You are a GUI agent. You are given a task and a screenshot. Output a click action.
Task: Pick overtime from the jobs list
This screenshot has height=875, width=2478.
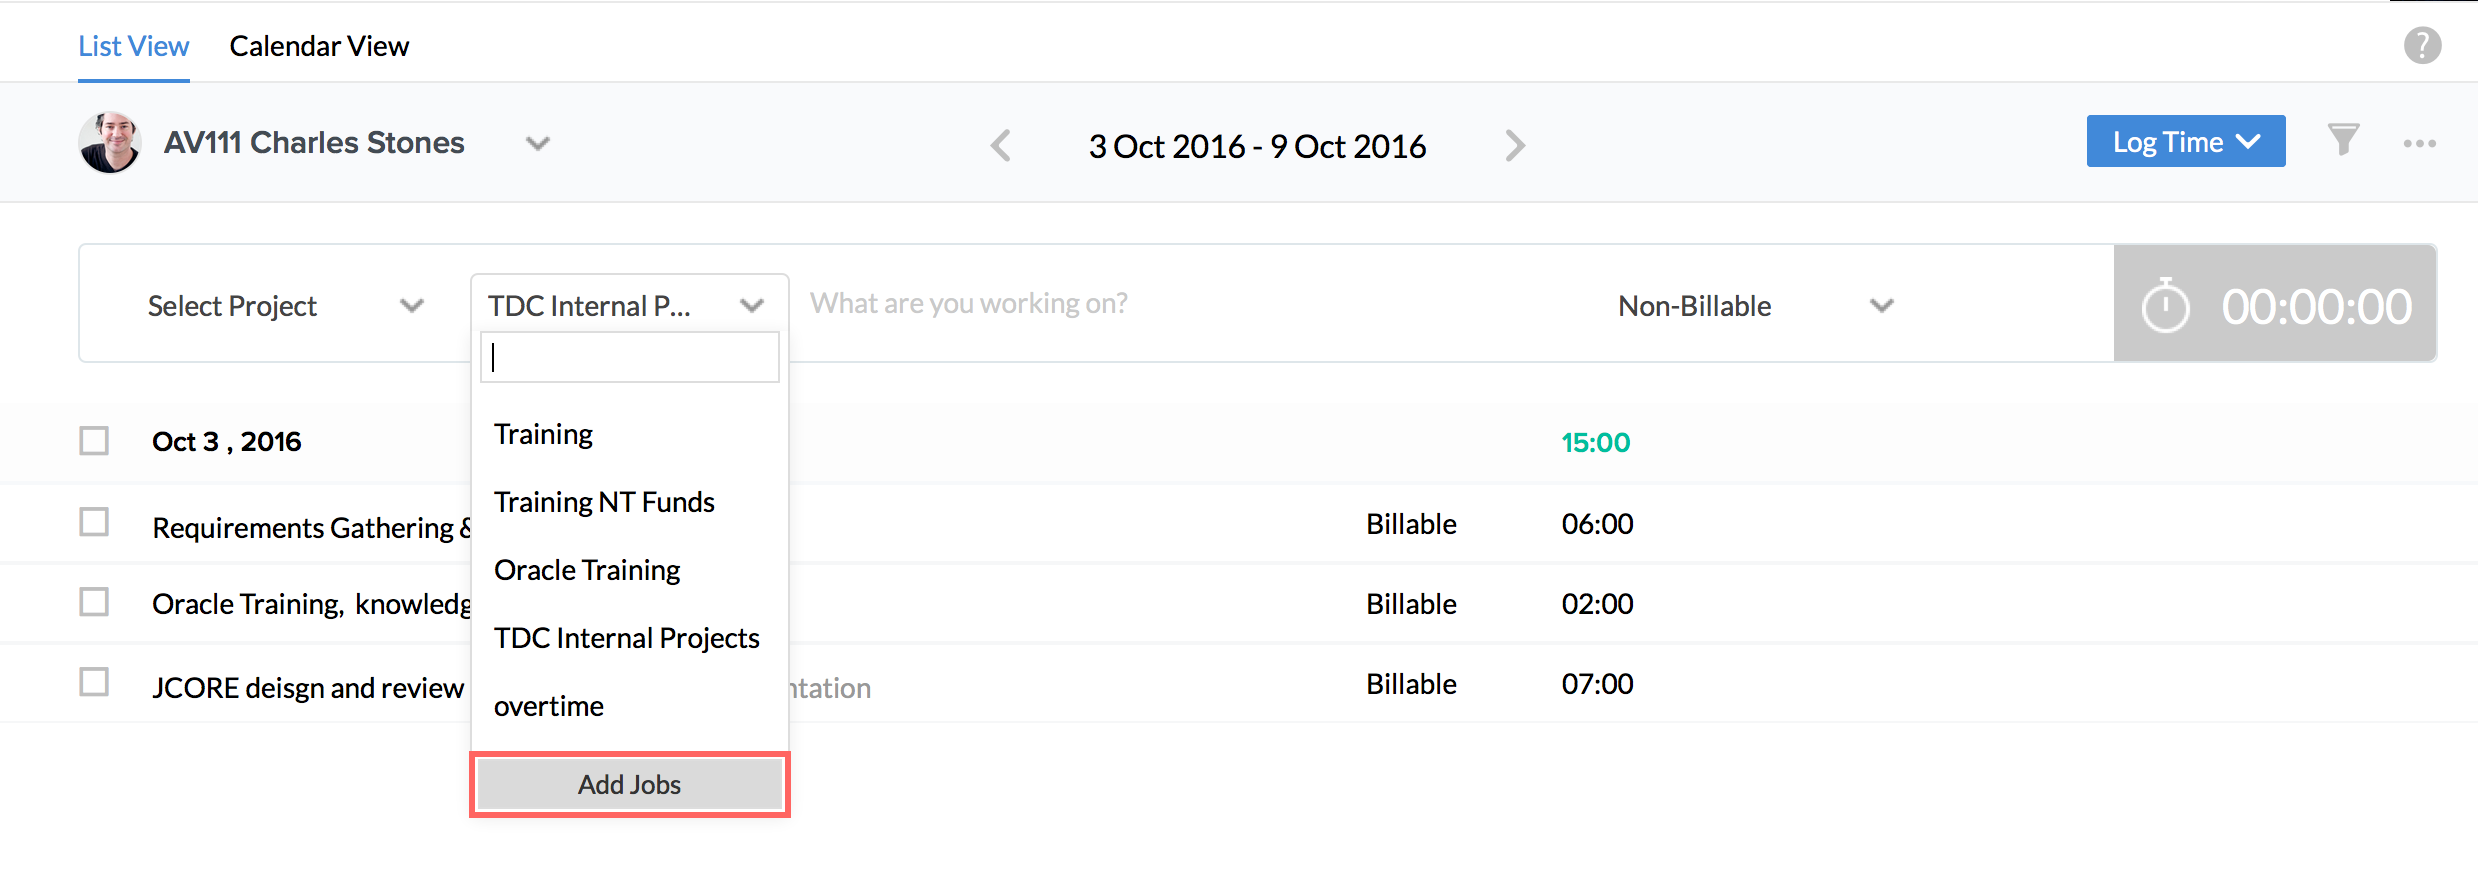point(549,706)
